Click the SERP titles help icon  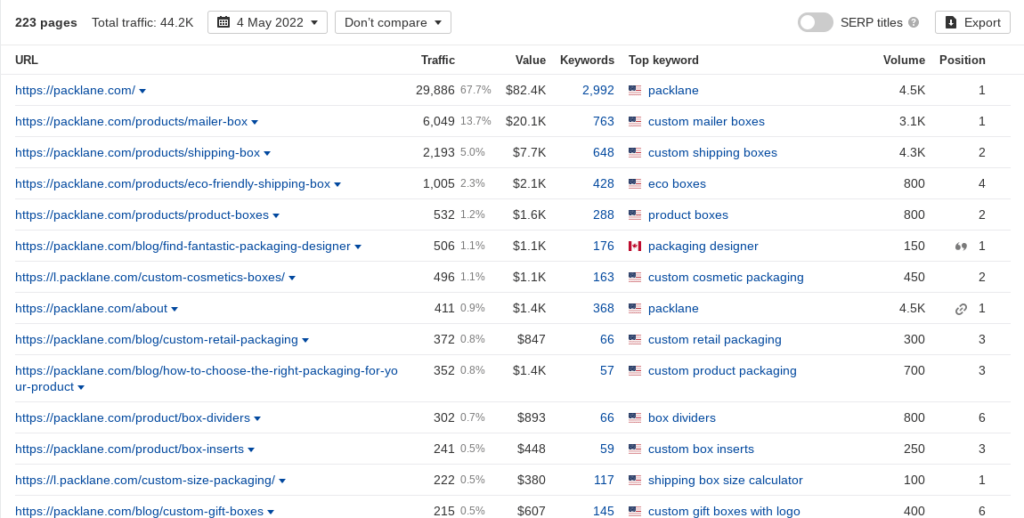(x=914, y=22)
